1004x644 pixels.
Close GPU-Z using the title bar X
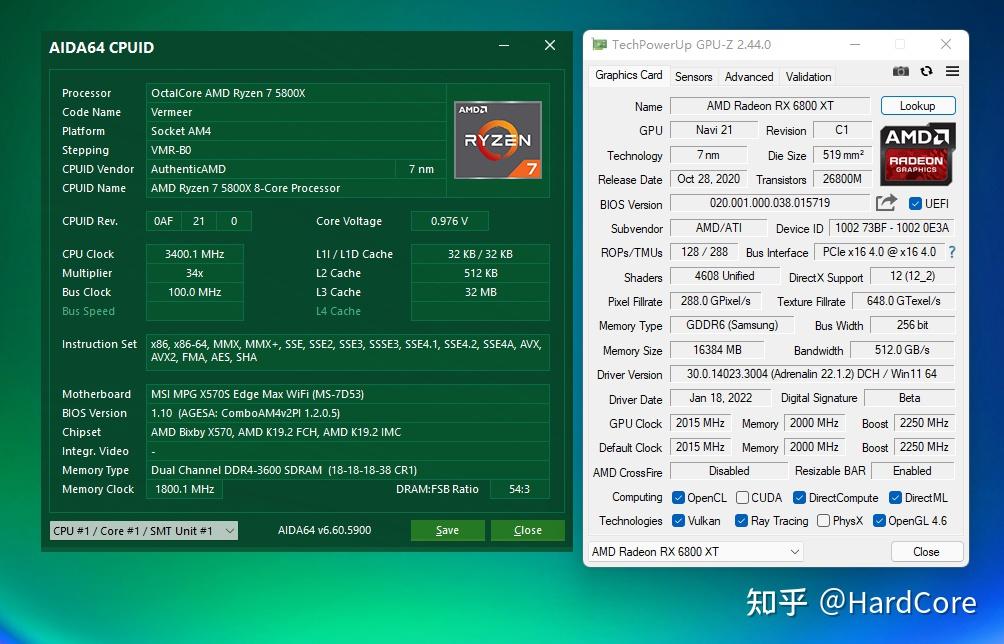946,44
